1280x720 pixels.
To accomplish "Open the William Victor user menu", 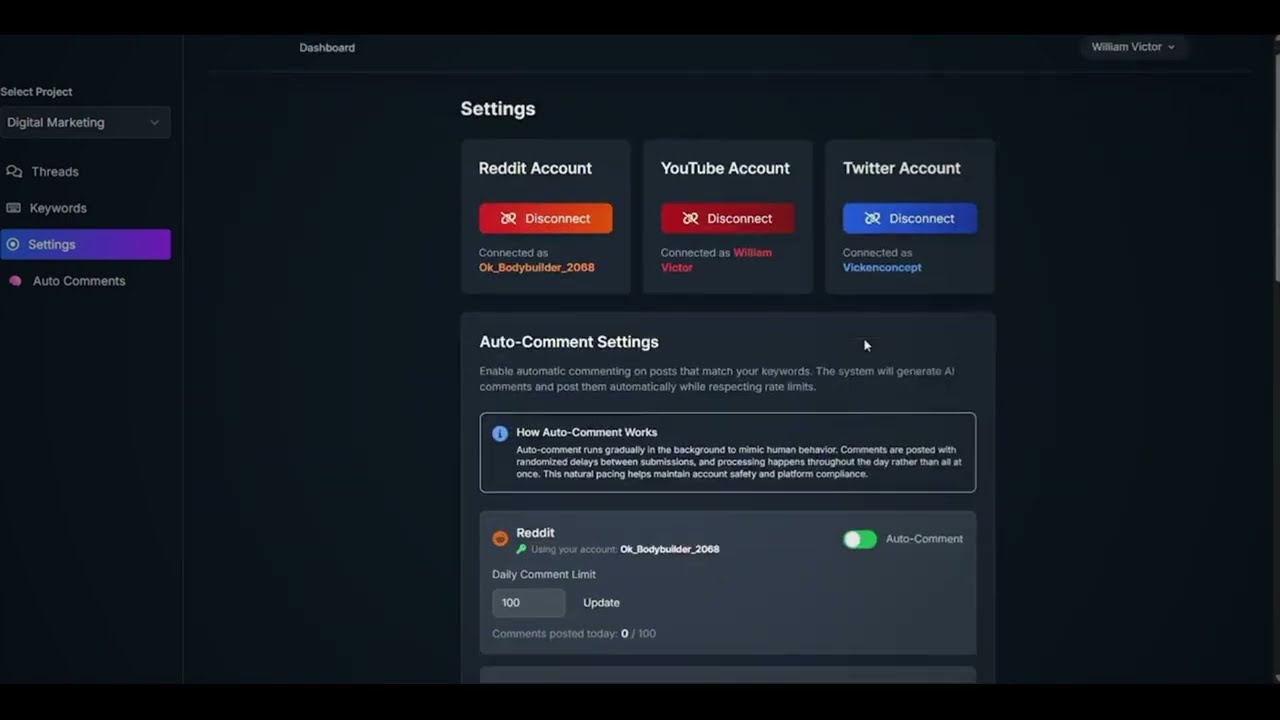I will pyautogui.click(x=1133, y=47).
